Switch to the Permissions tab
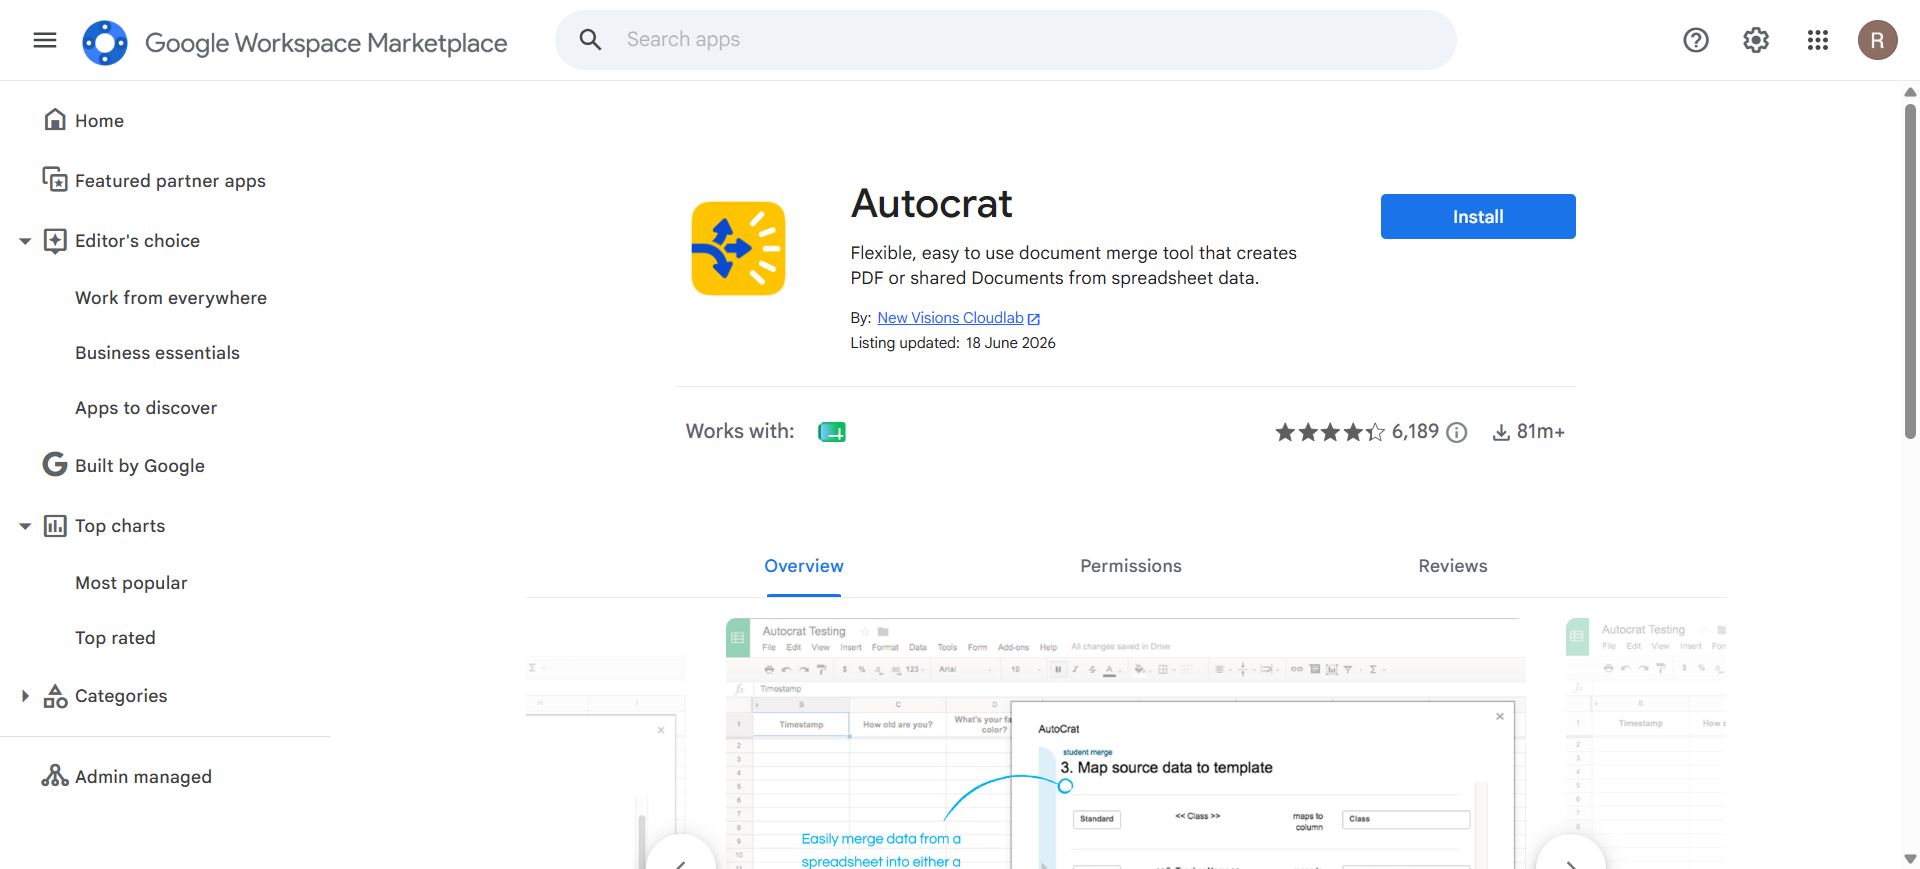This screenshot has width=1920, height=869. click(x=1131, y=566)
